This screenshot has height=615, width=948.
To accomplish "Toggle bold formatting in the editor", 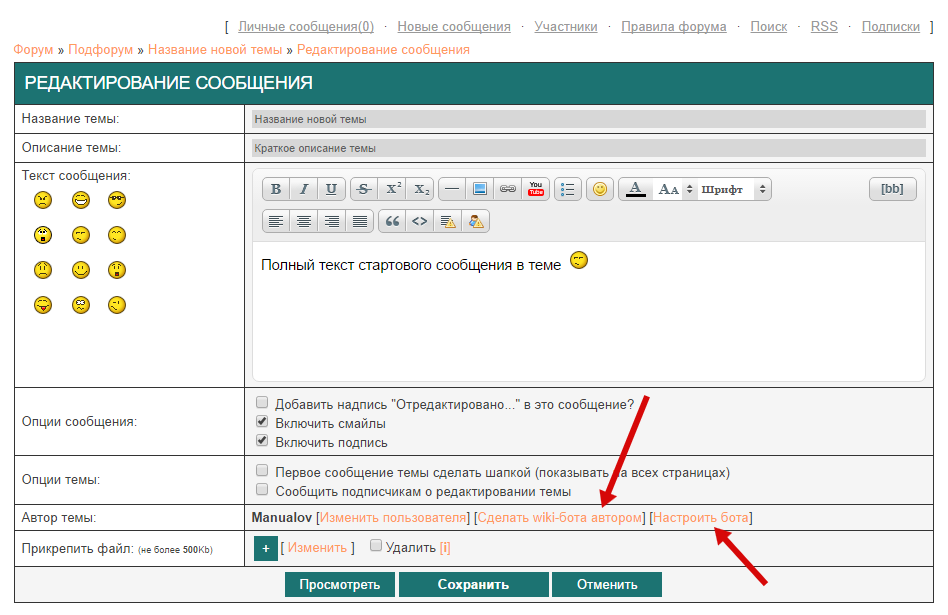I will click(276, 189).
